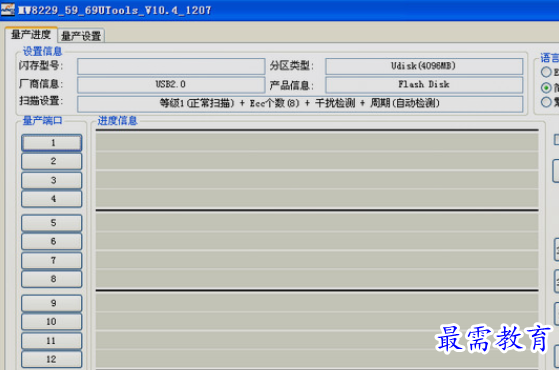This screenshot has width=559, height=370.
Task: Click the 分区类型: label
Action: 291,66
